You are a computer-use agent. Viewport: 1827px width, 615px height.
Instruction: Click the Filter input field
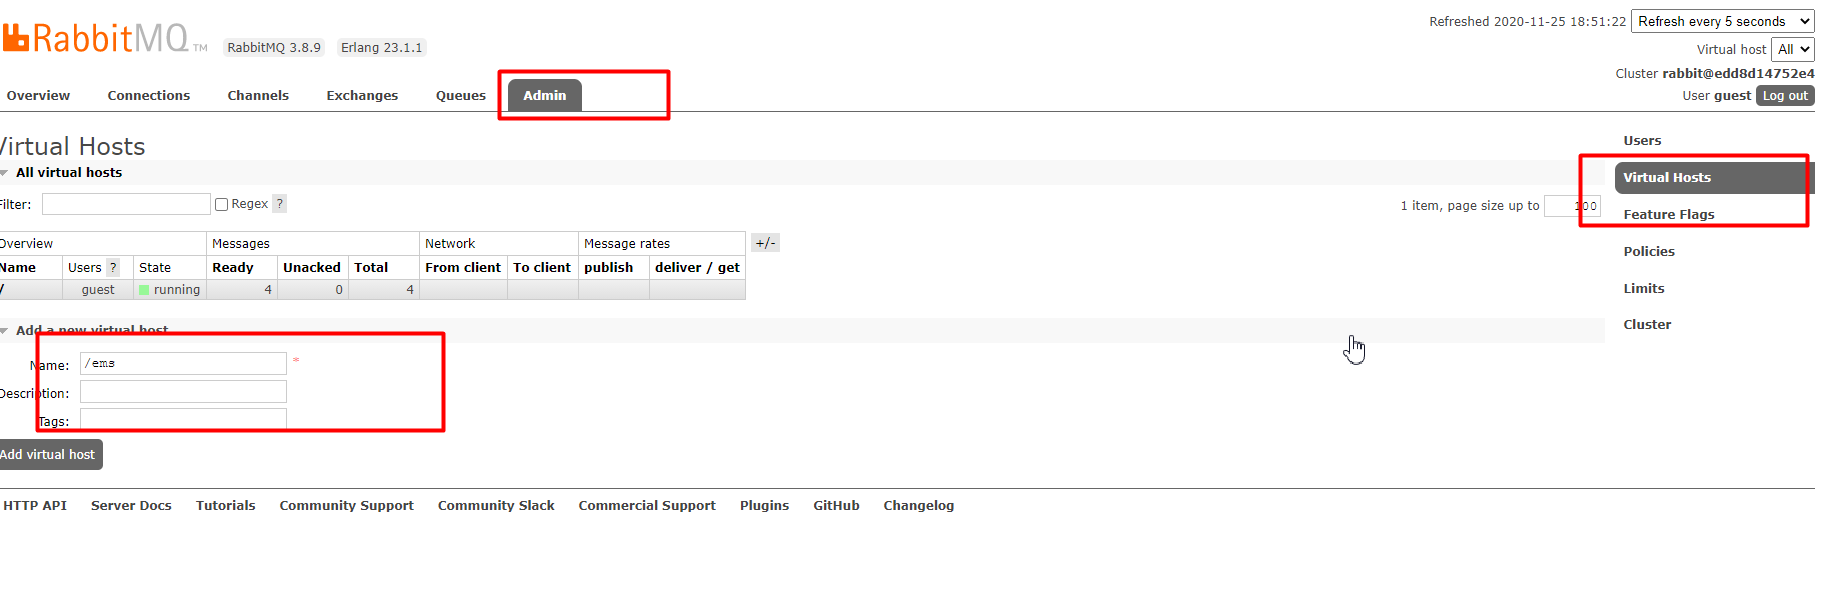(126, 204)
